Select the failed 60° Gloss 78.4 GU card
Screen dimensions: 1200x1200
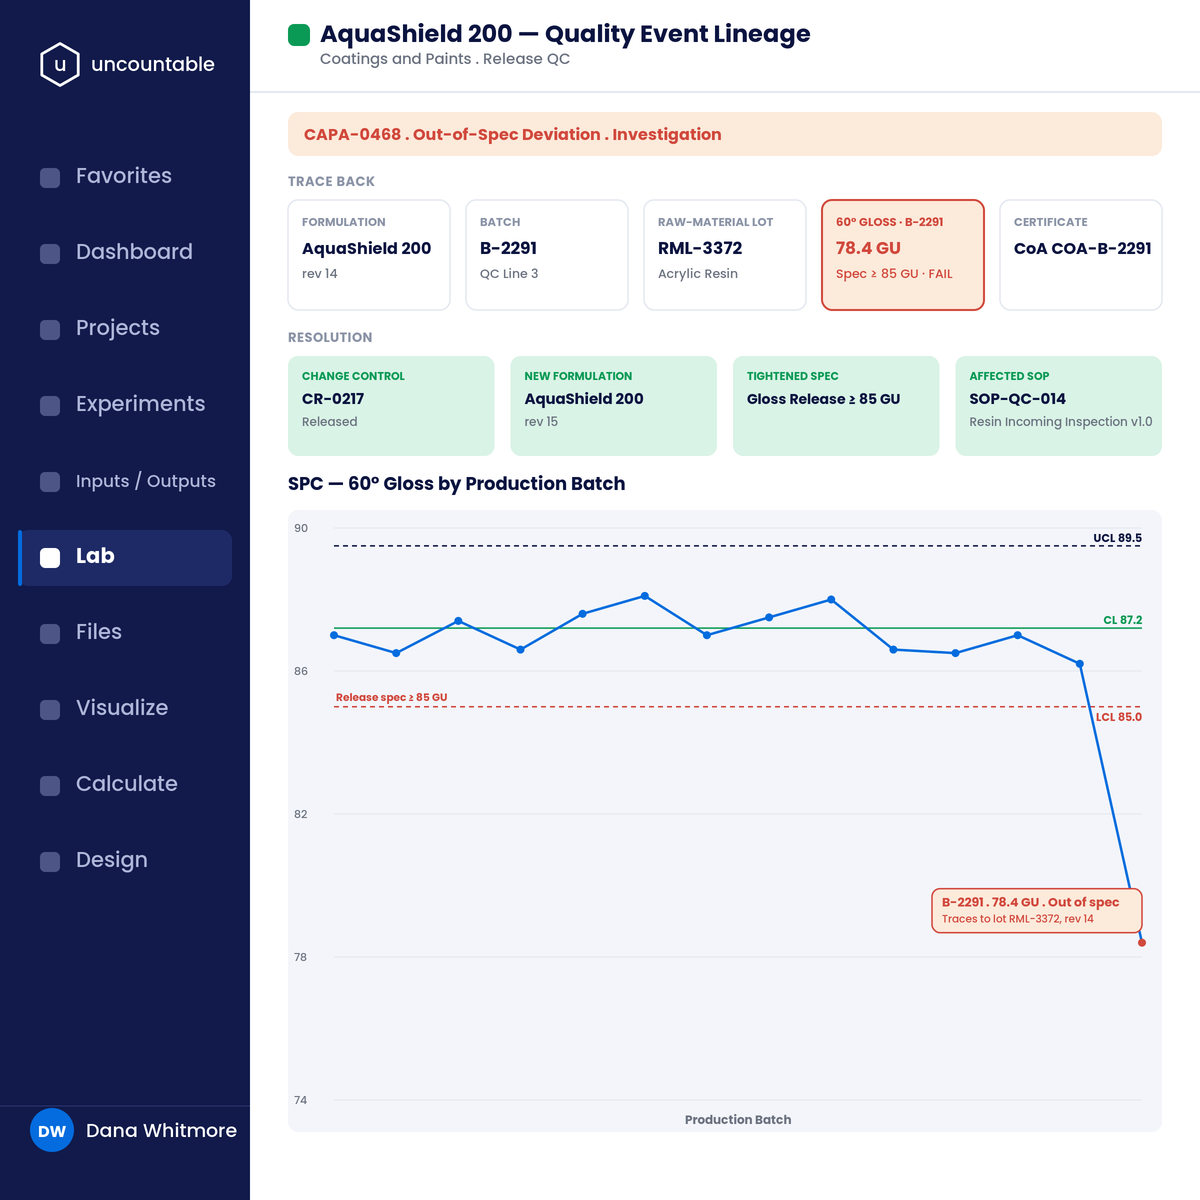click(x=903, y=255)
